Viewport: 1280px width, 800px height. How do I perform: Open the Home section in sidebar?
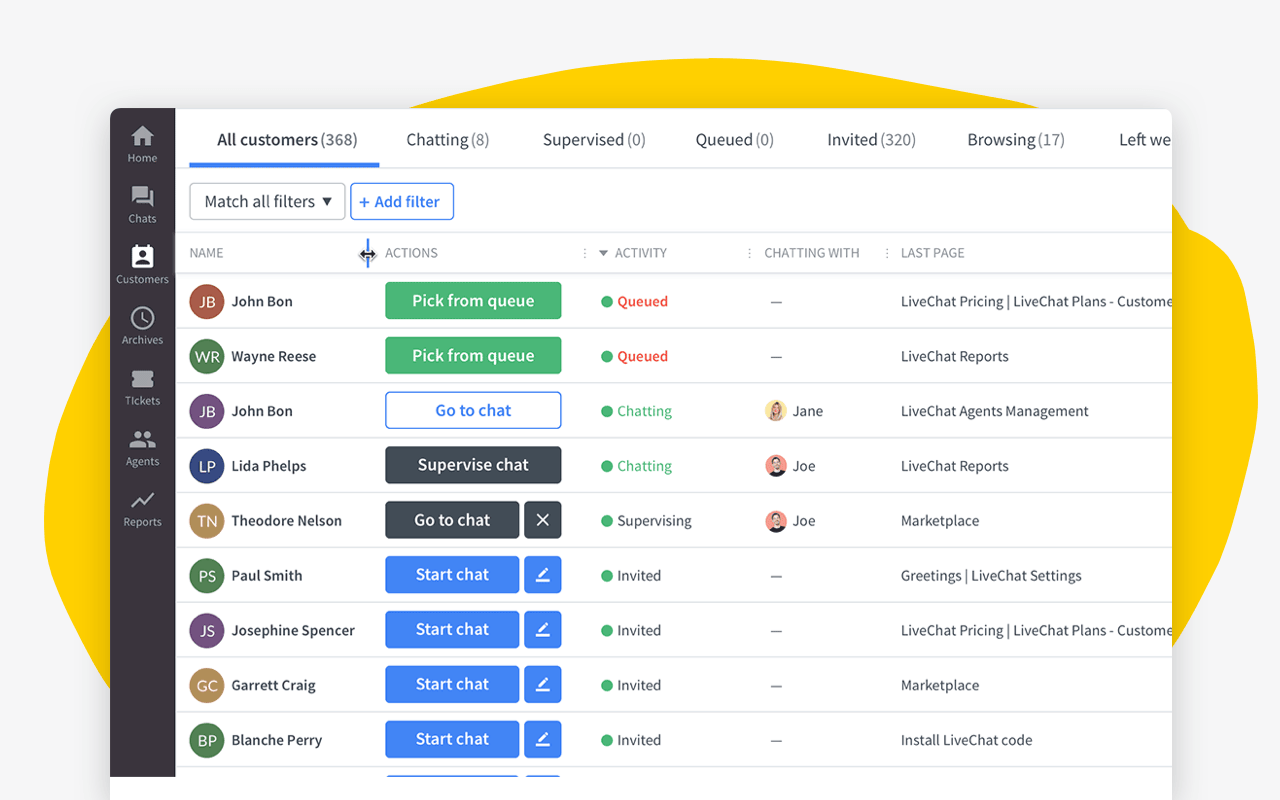(x=142, y=144)
